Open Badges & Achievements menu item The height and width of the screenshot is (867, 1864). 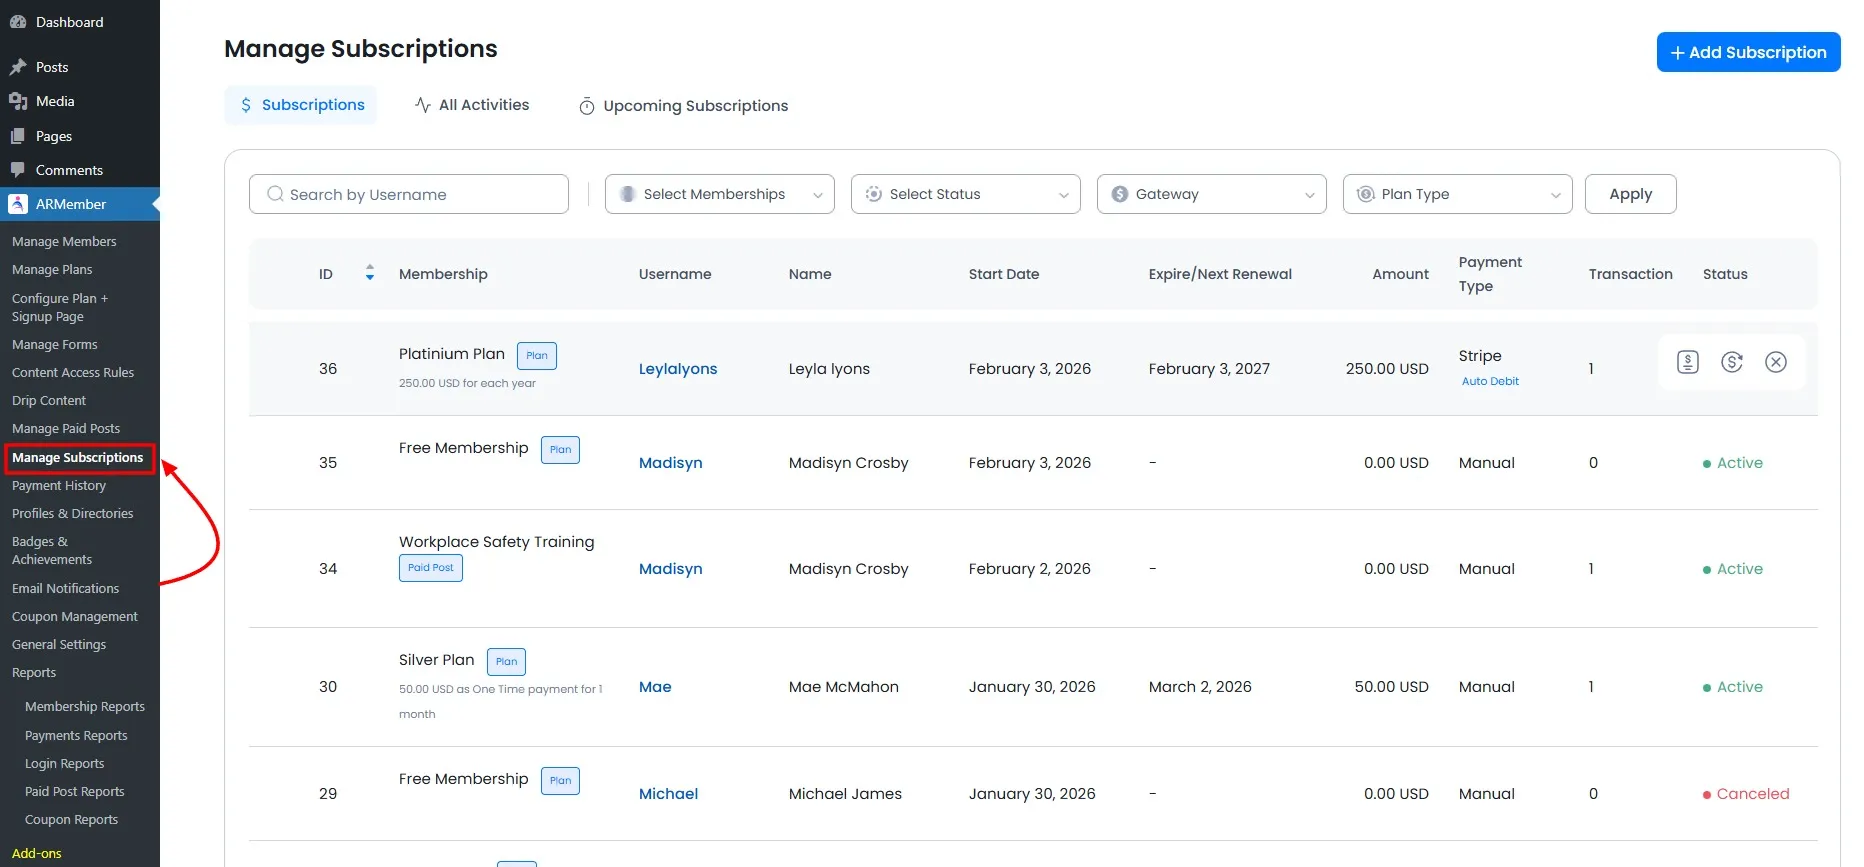[x=52, y=551]
